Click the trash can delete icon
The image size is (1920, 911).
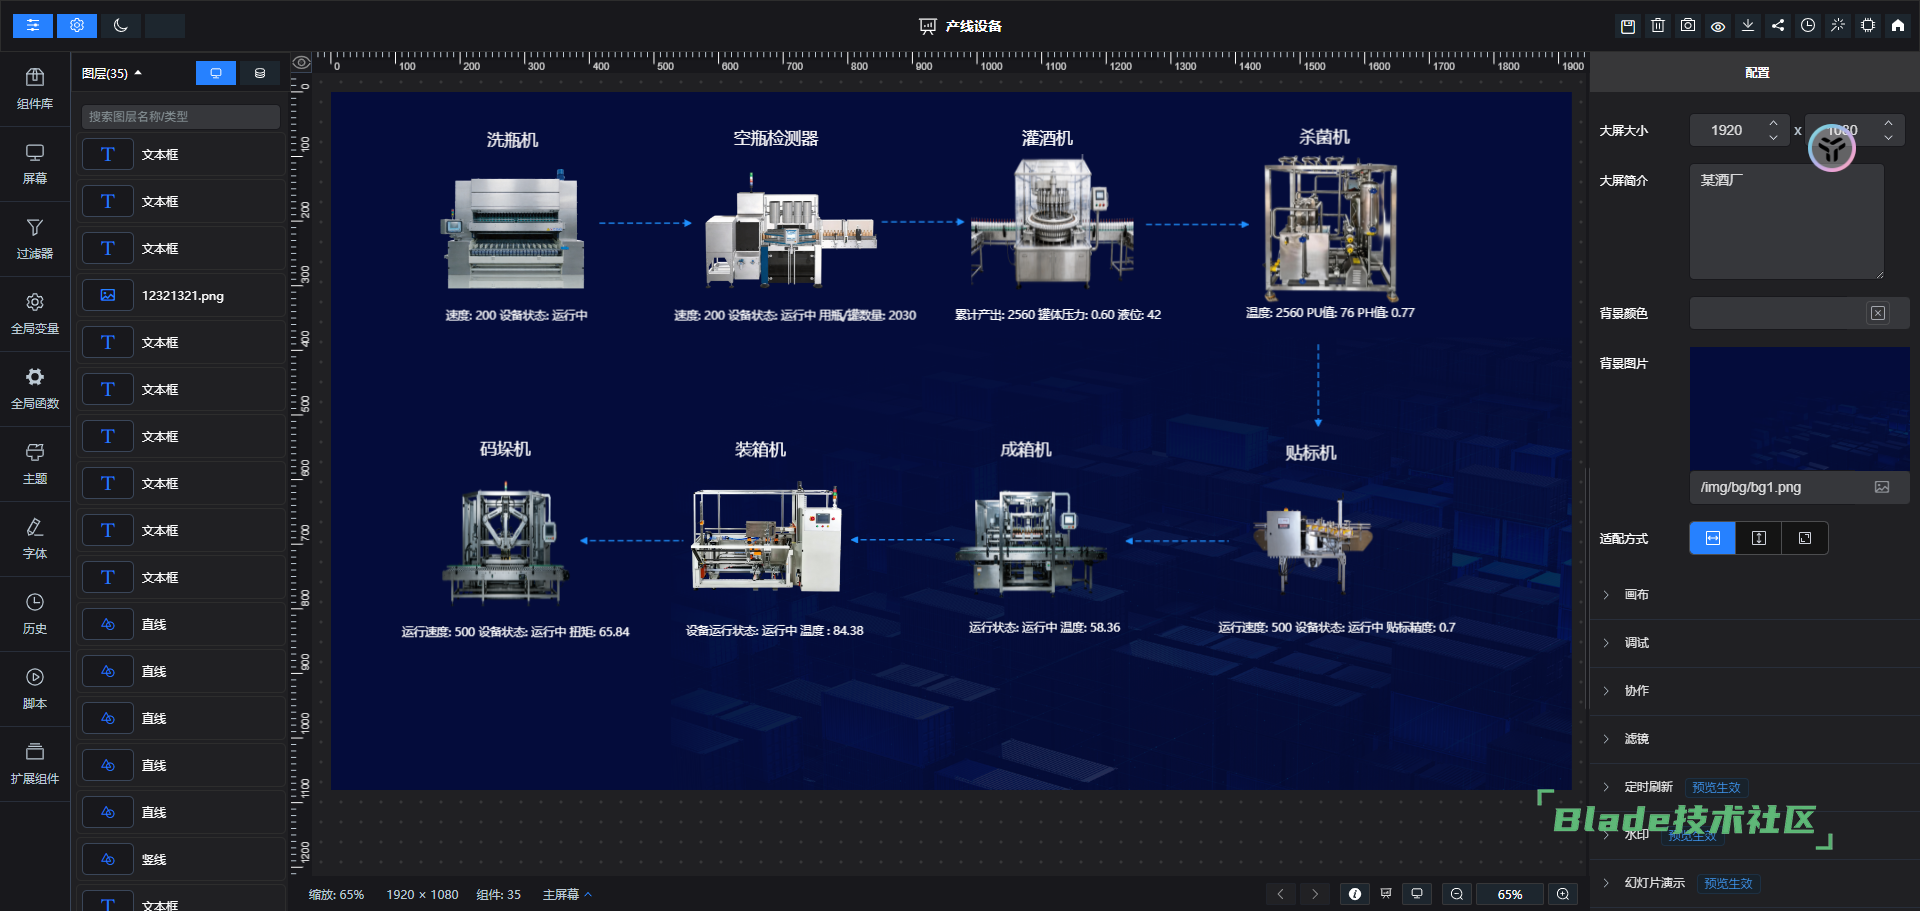(x=1658, y=26)
